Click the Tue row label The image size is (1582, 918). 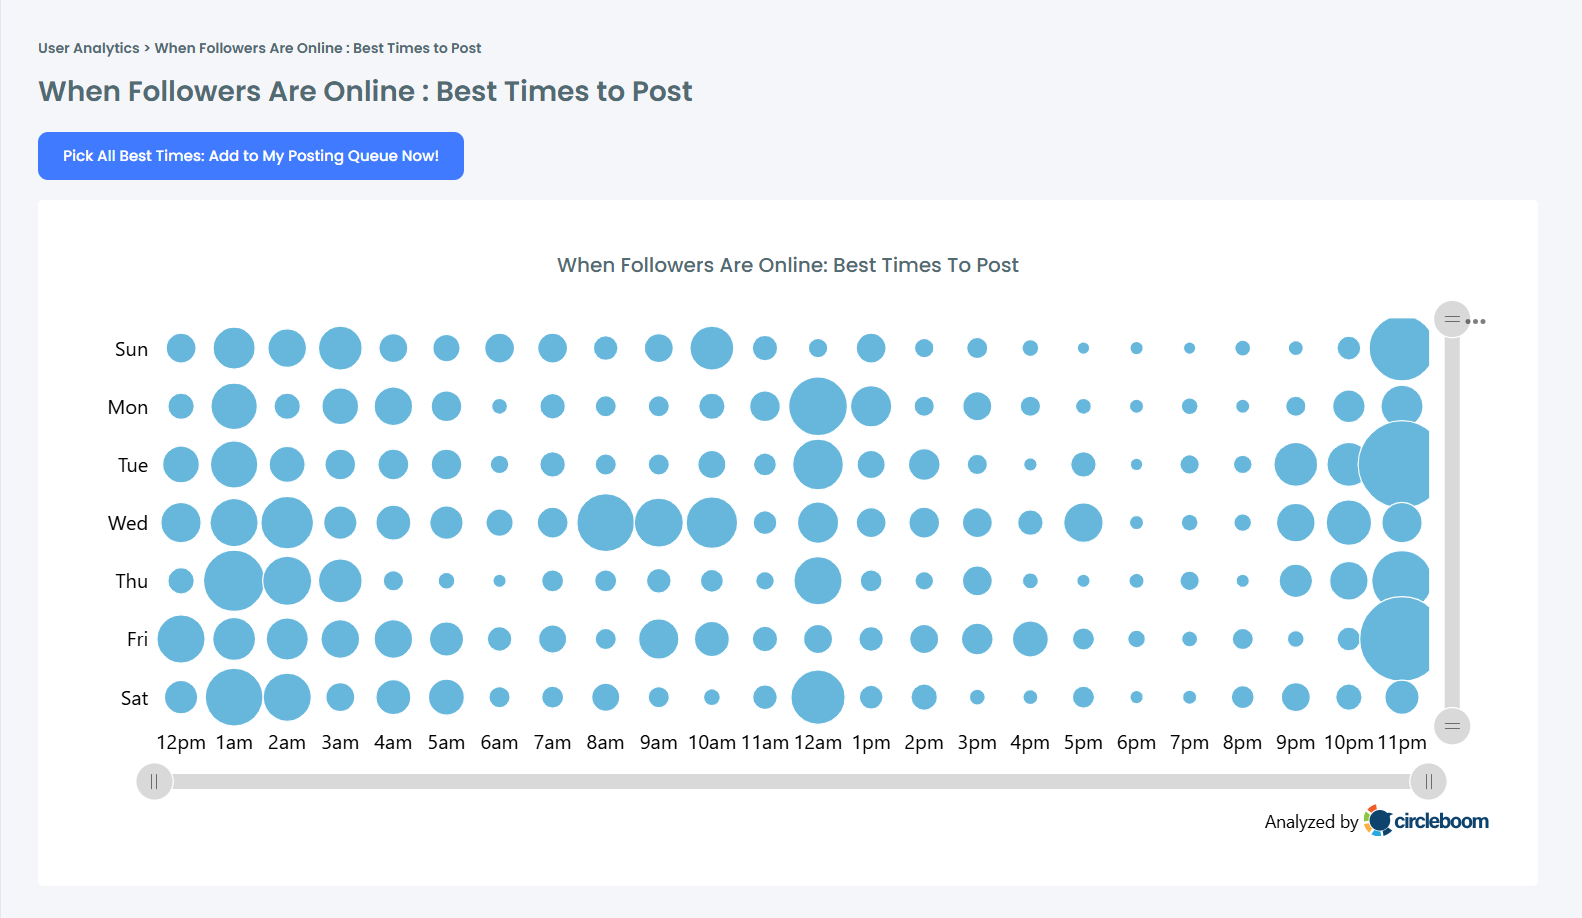tap(133, 465)
